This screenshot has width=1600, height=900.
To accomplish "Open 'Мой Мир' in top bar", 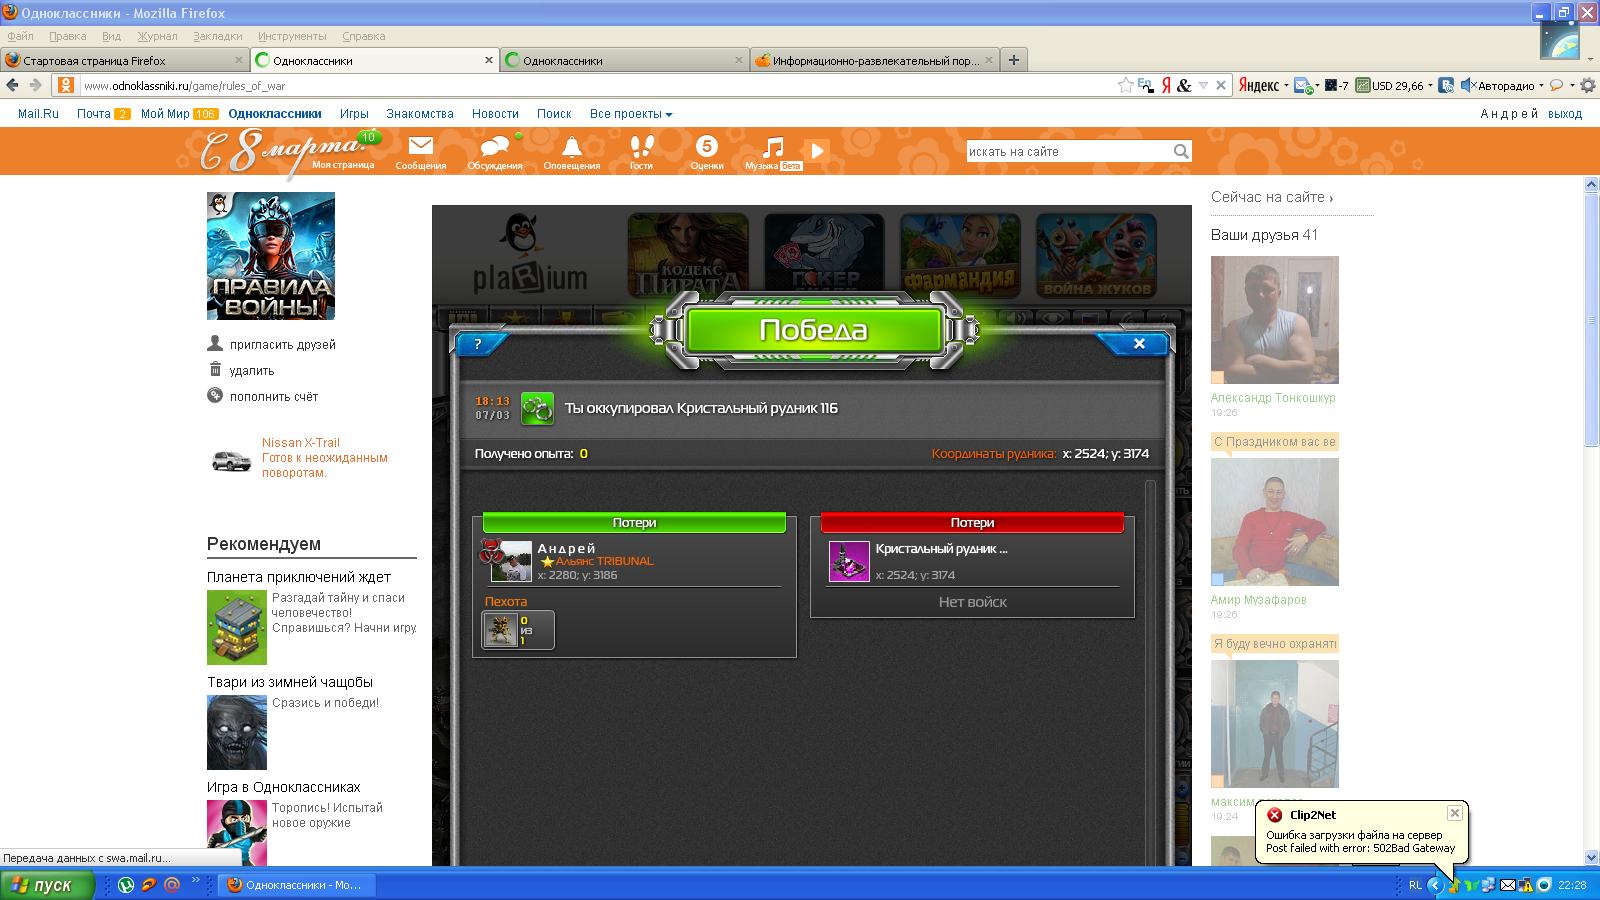I will click(165, 114).
